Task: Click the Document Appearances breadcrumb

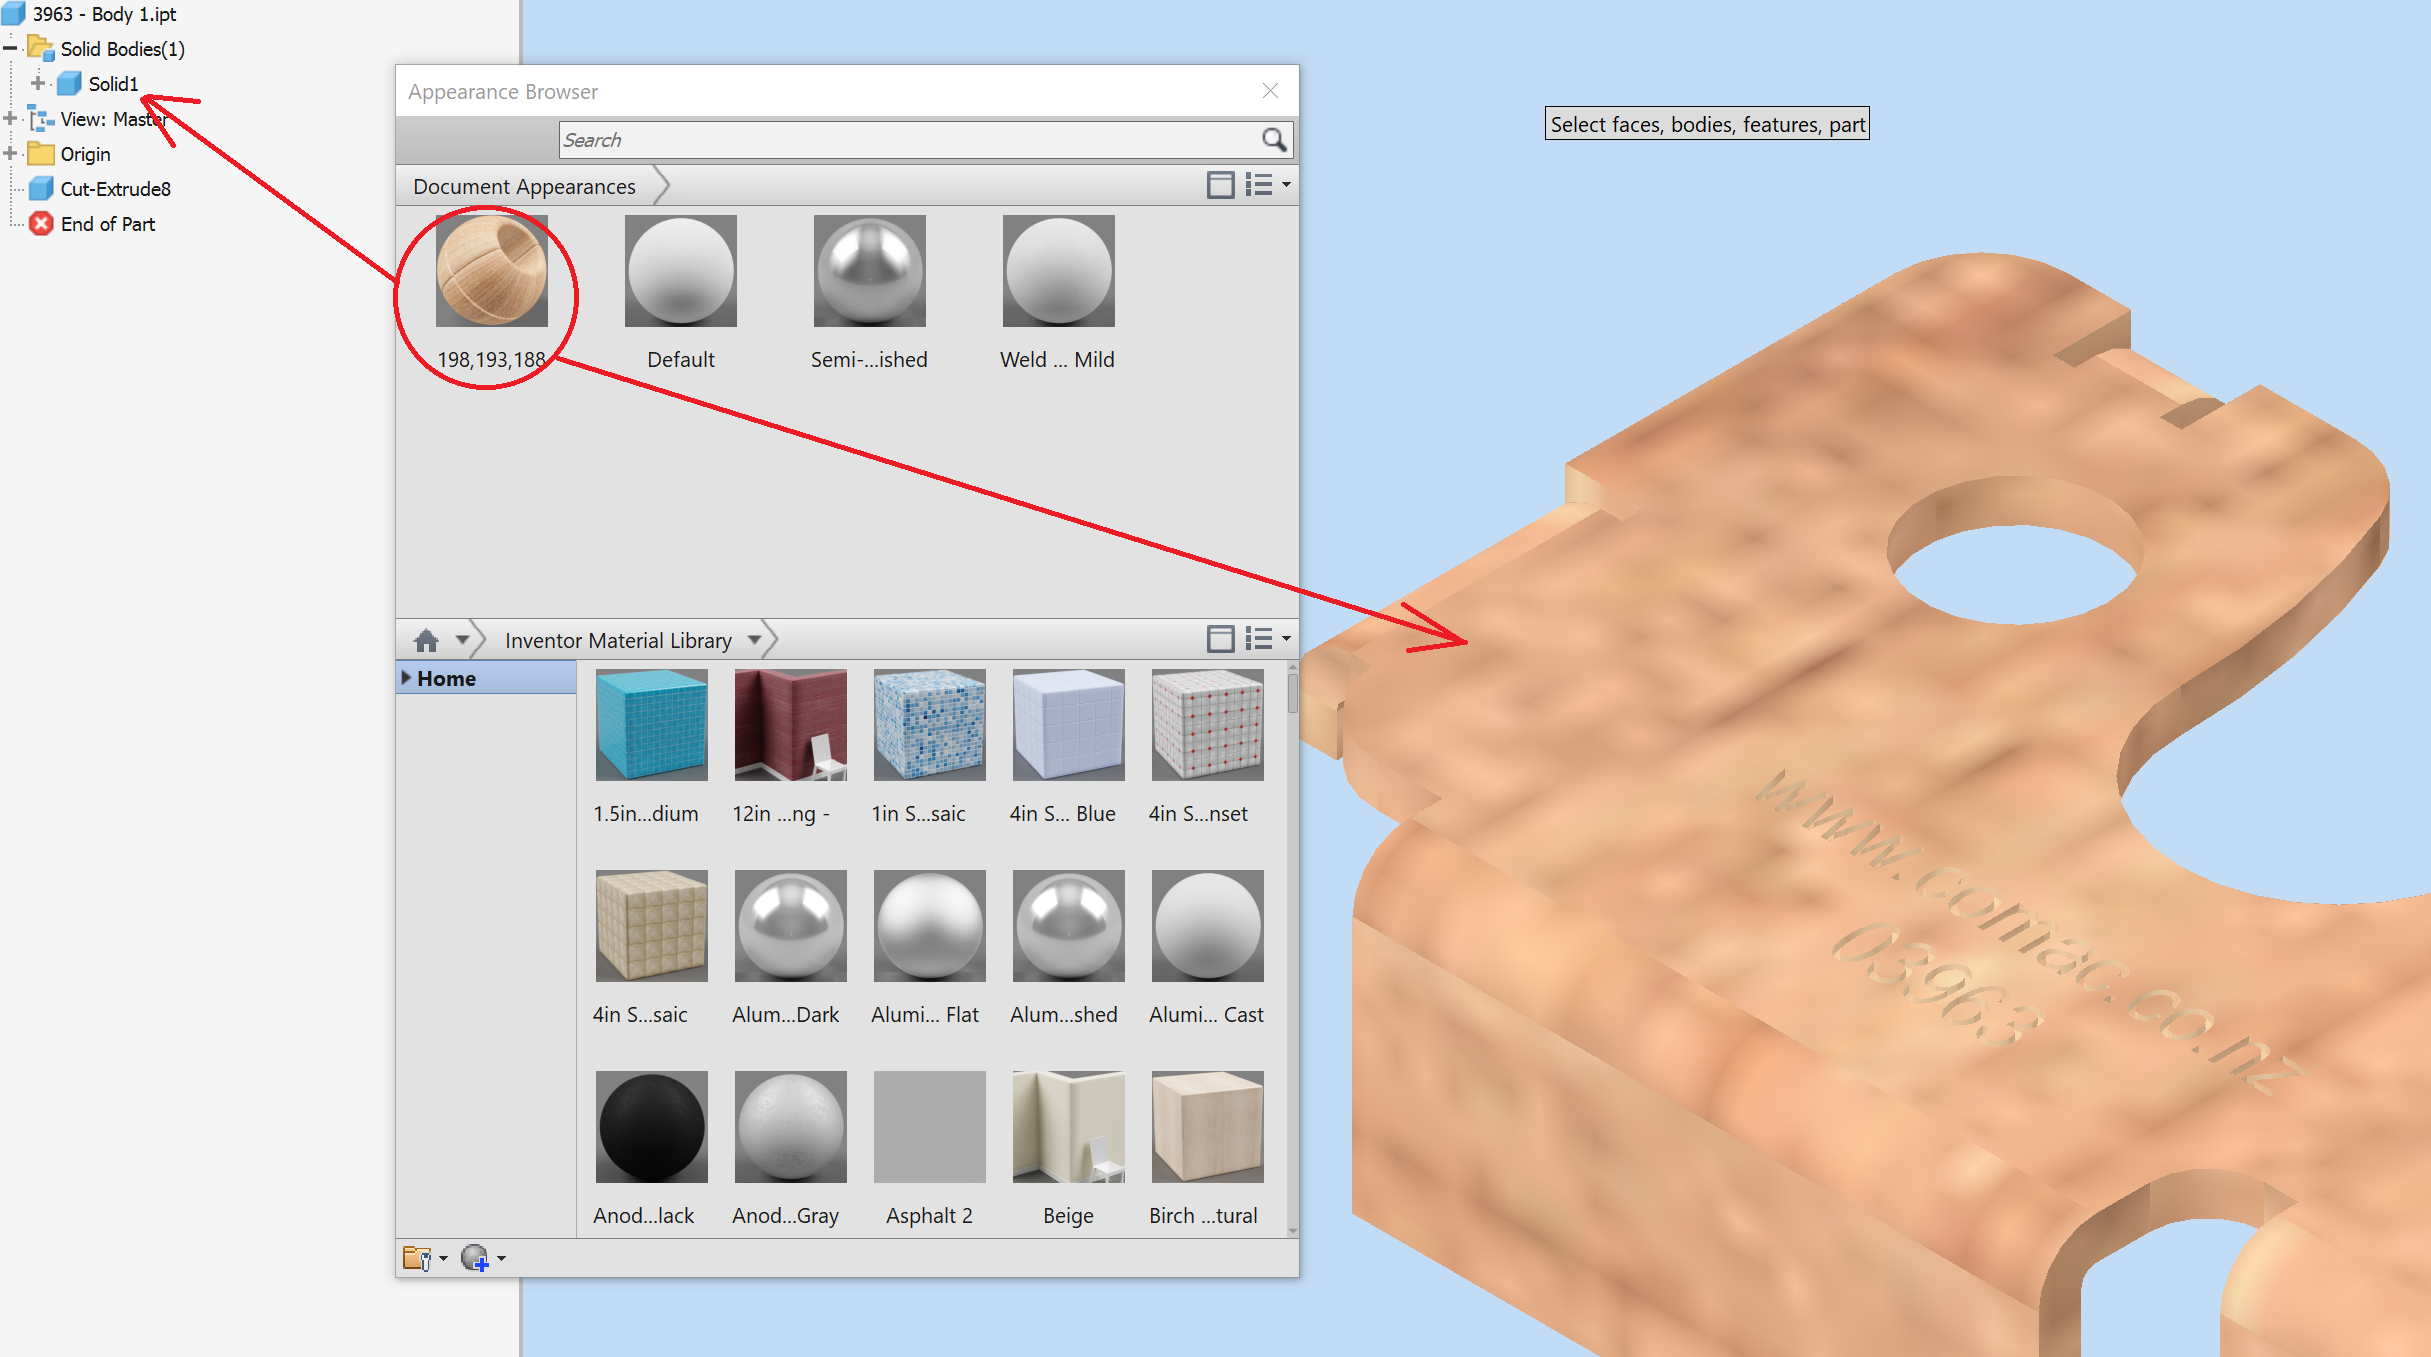Action: point(524,186)
